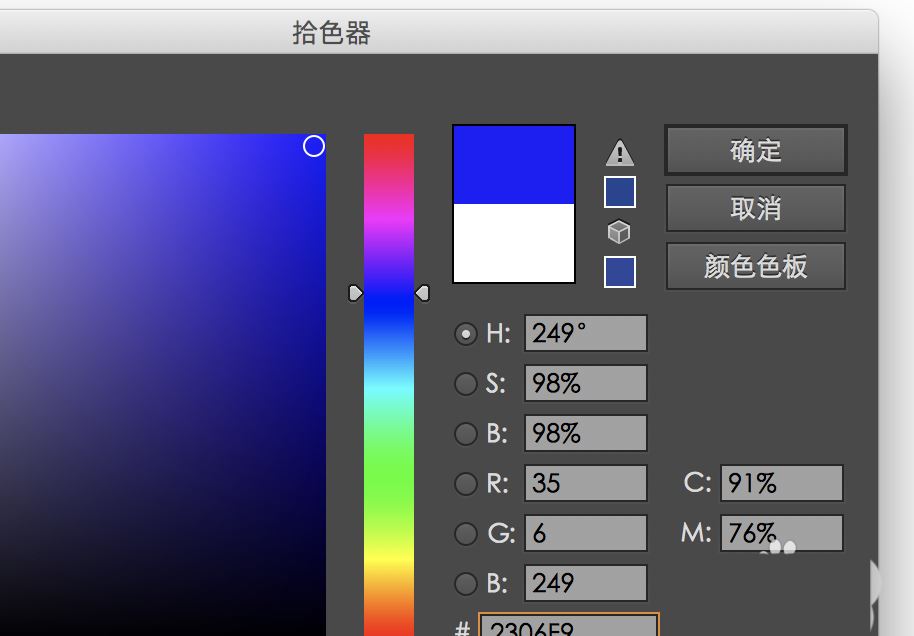Screen dimensions: 914x636
Task: Select the B radio button for blue mode
Action: click(465, 583)
